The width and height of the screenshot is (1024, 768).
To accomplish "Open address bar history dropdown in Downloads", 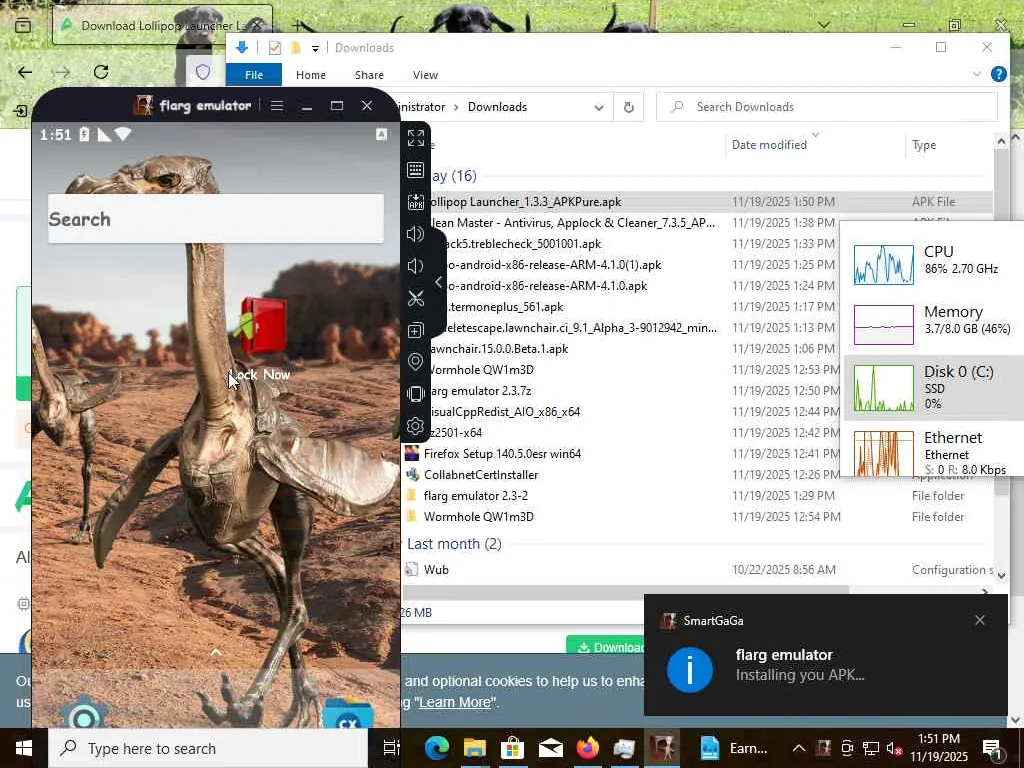I will (599, 107).
